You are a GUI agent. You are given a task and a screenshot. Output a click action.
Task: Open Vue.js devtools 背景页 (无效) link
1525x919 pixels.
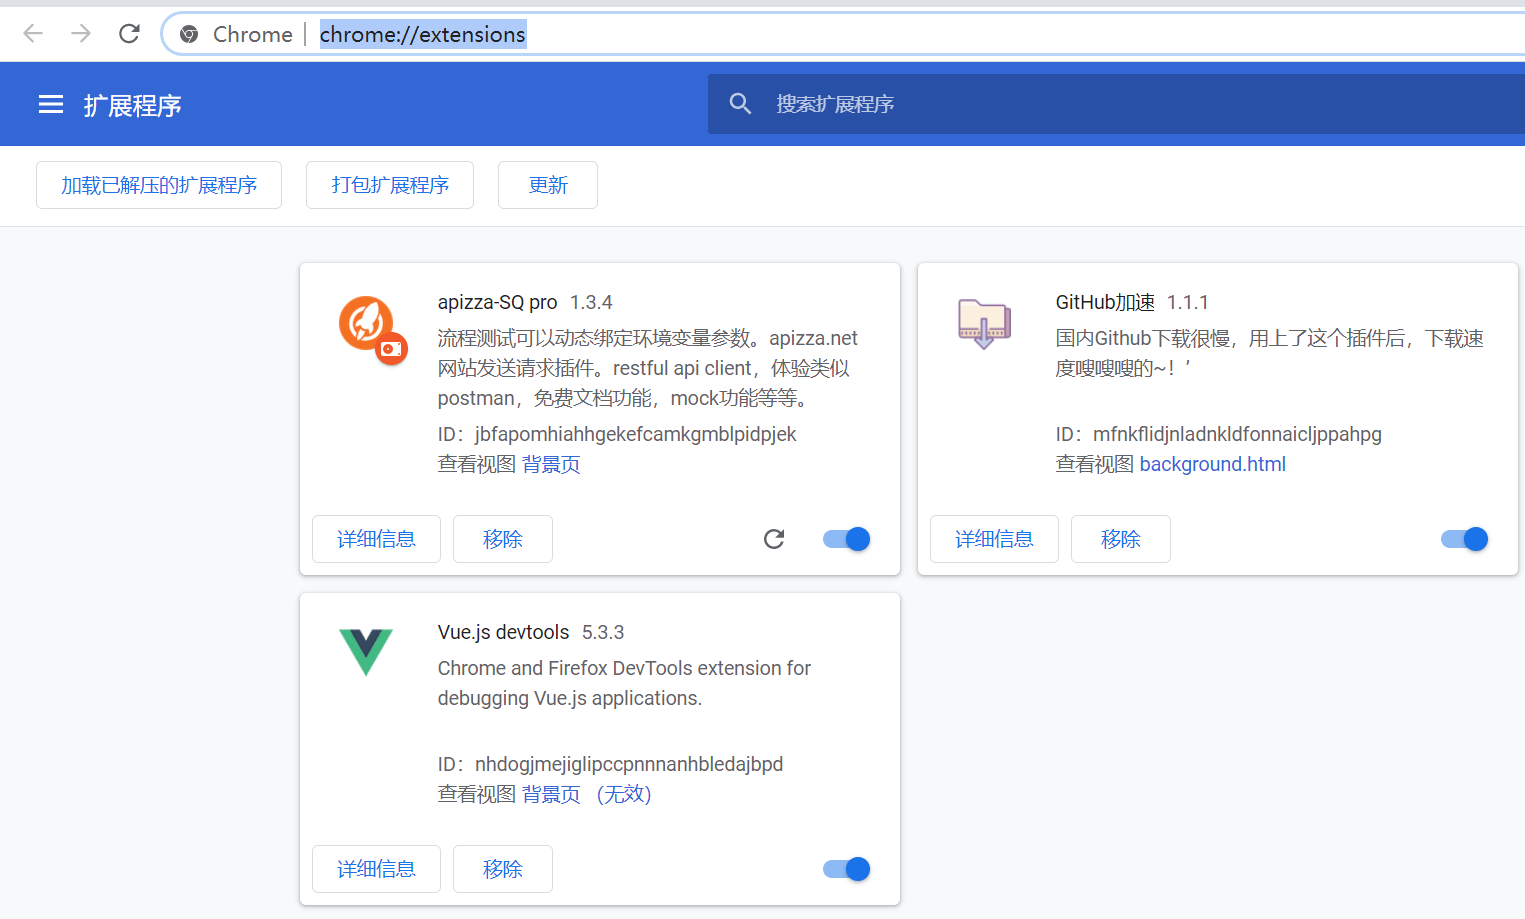tap(586, 794)
